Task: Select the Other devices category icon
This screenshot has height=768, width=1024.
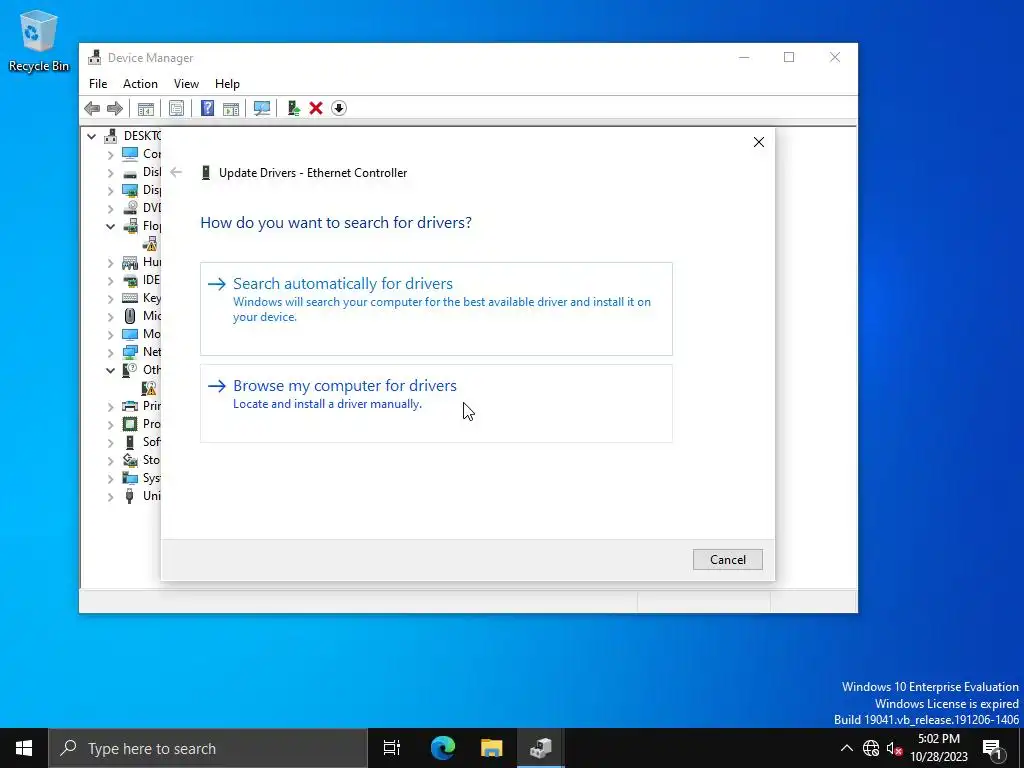Action: pos(130,370)
